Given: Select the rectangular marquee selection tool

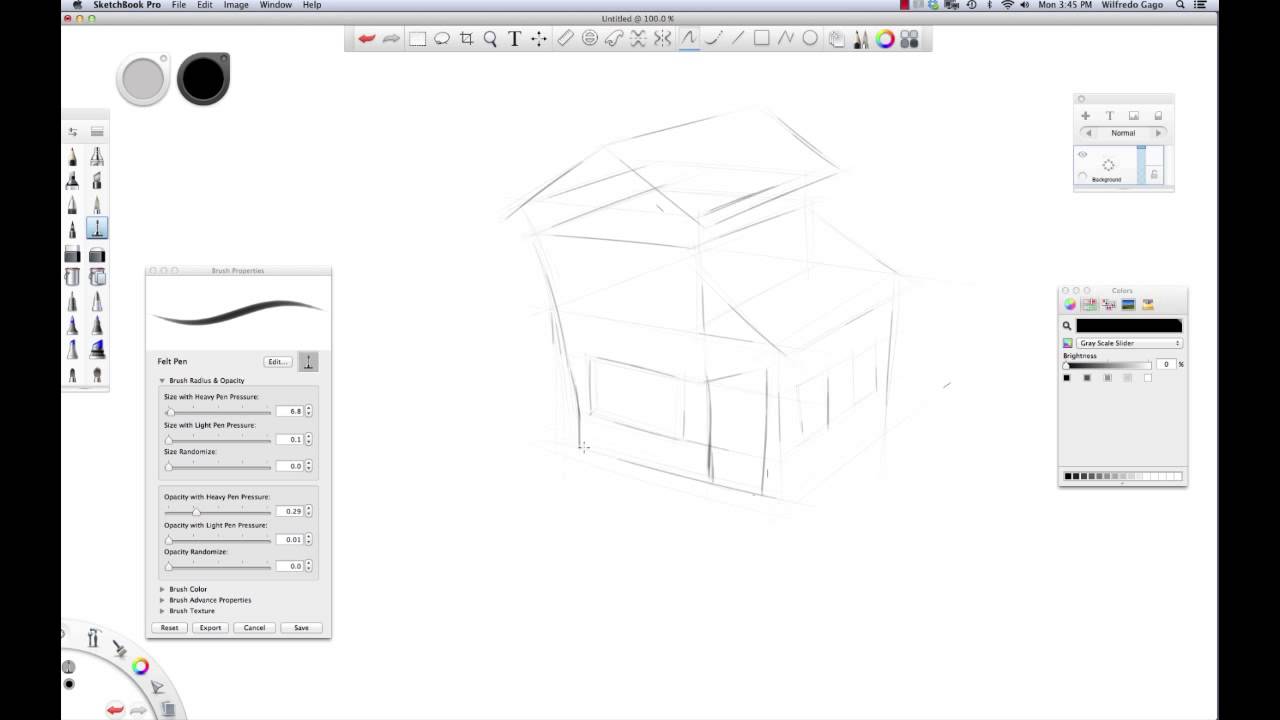Looking at the screenshot, I should pyautogui.click(x=417, y=39).
